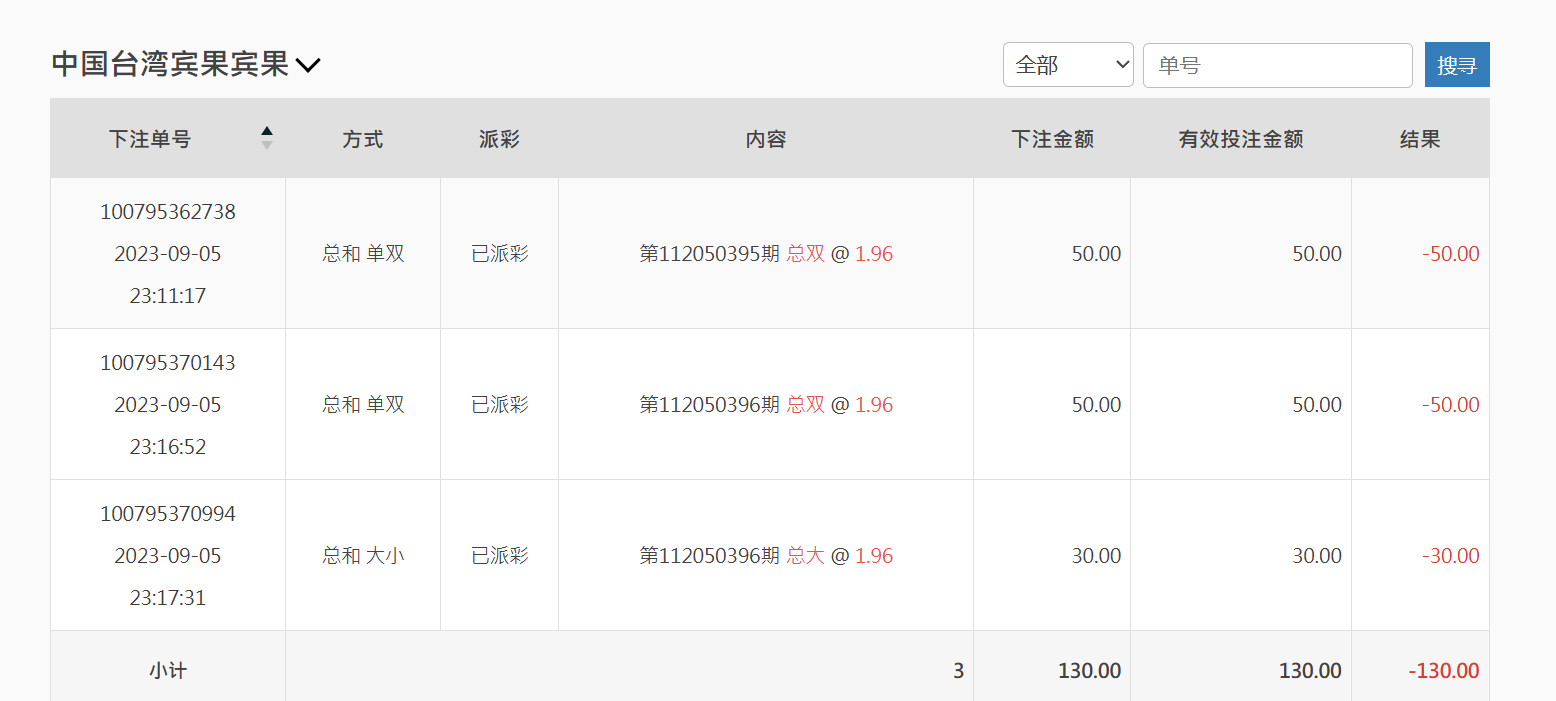
Task: Click the 总大 bet text
Action: [805, 556]
